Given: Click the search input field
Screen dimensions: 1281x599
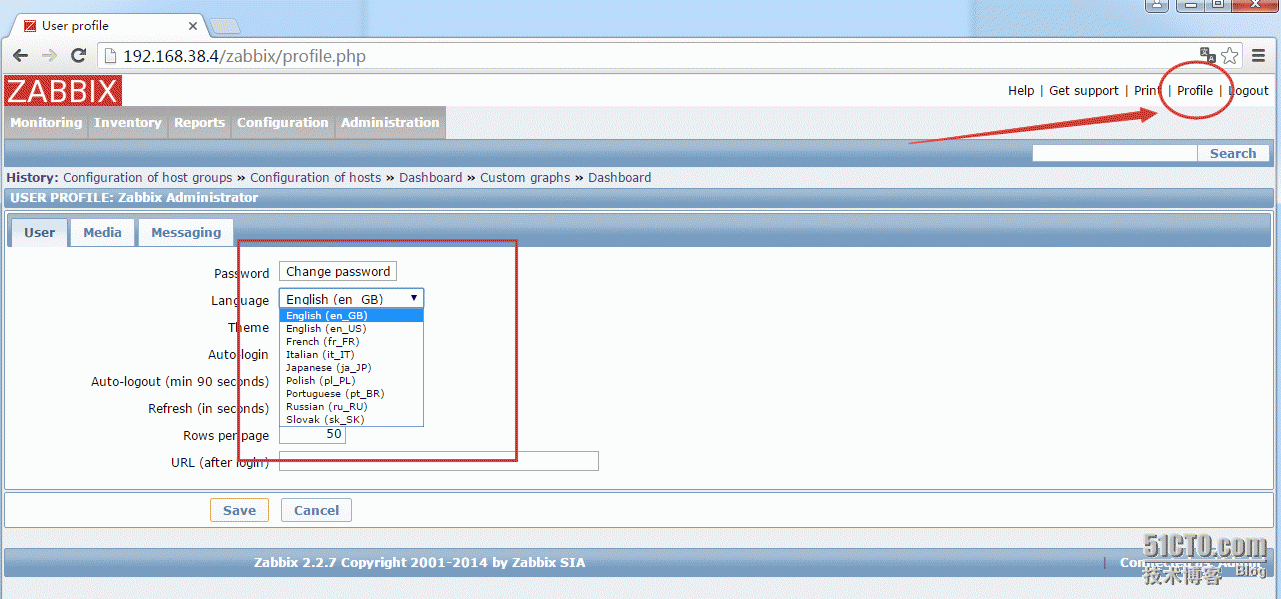Looking at the screenshot, I should [x=1114, y=153].
